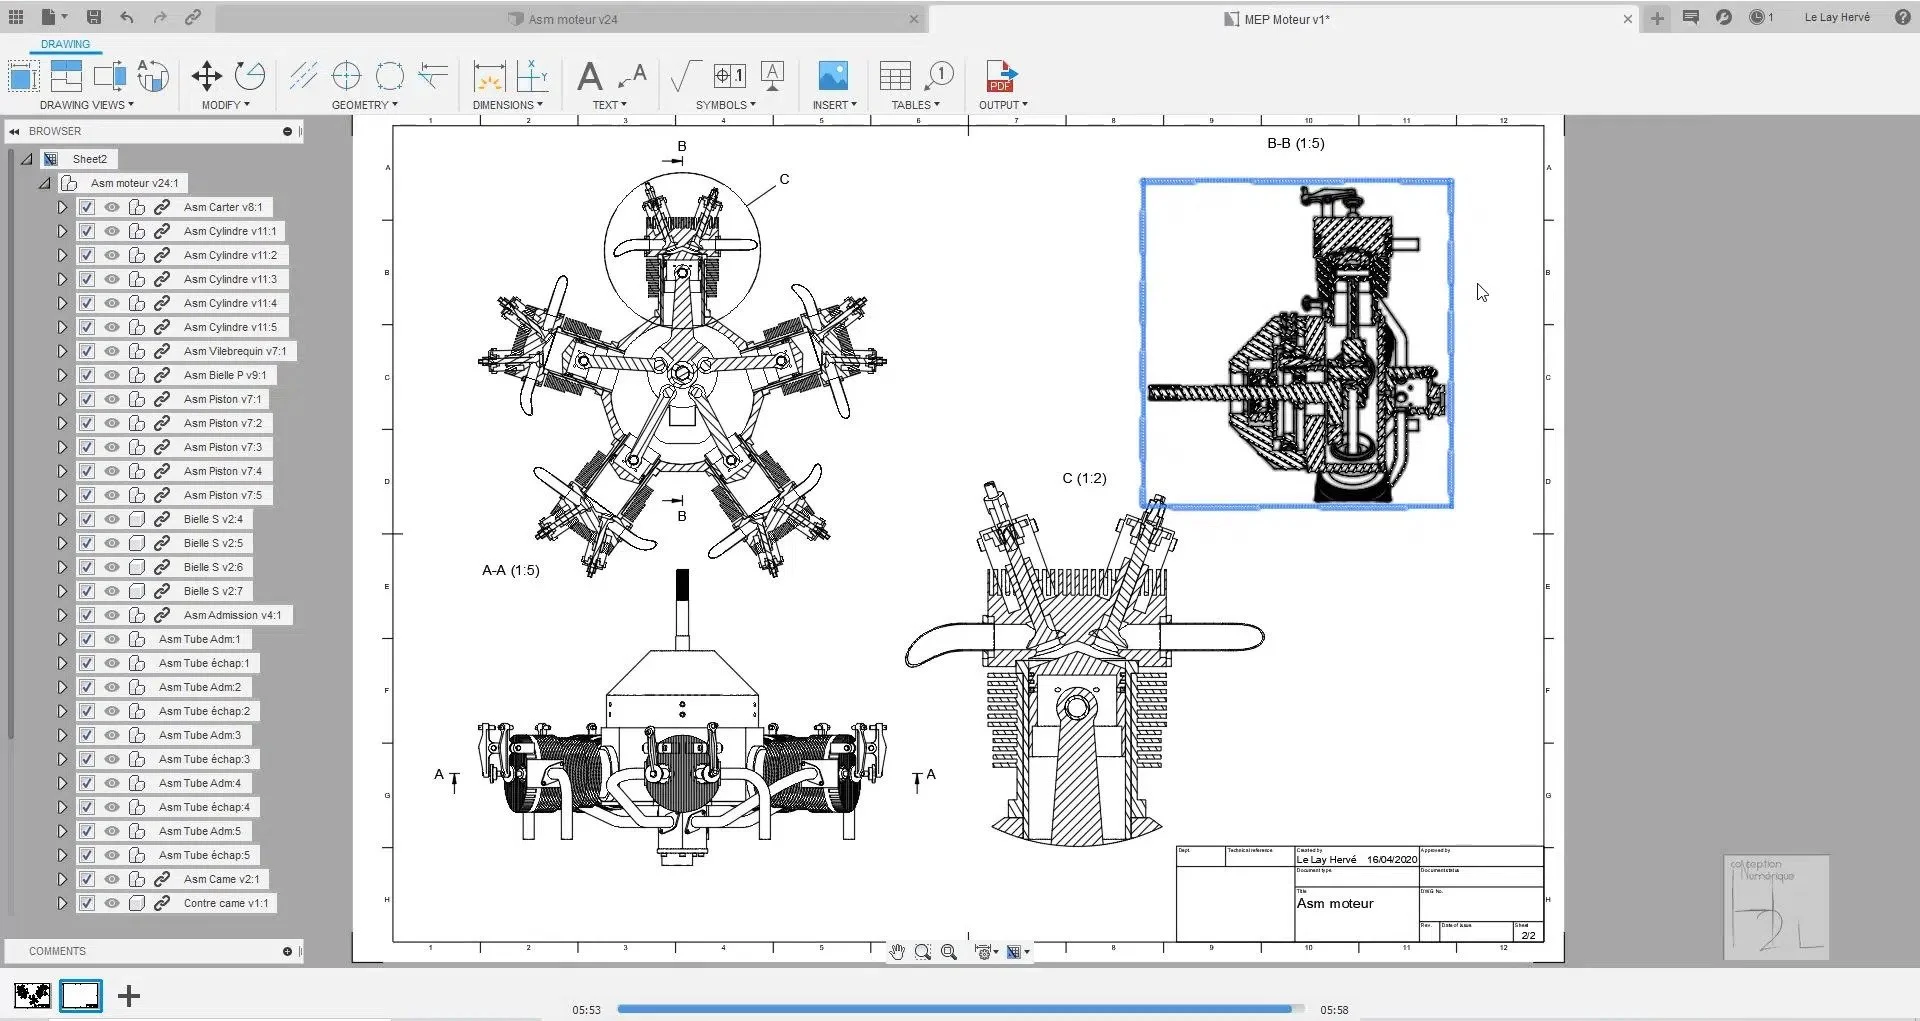Image resolution: width=1920 pixels, height=1021 pixels.
Task: Save the document with the save icon
Action: tap(94, 16)
